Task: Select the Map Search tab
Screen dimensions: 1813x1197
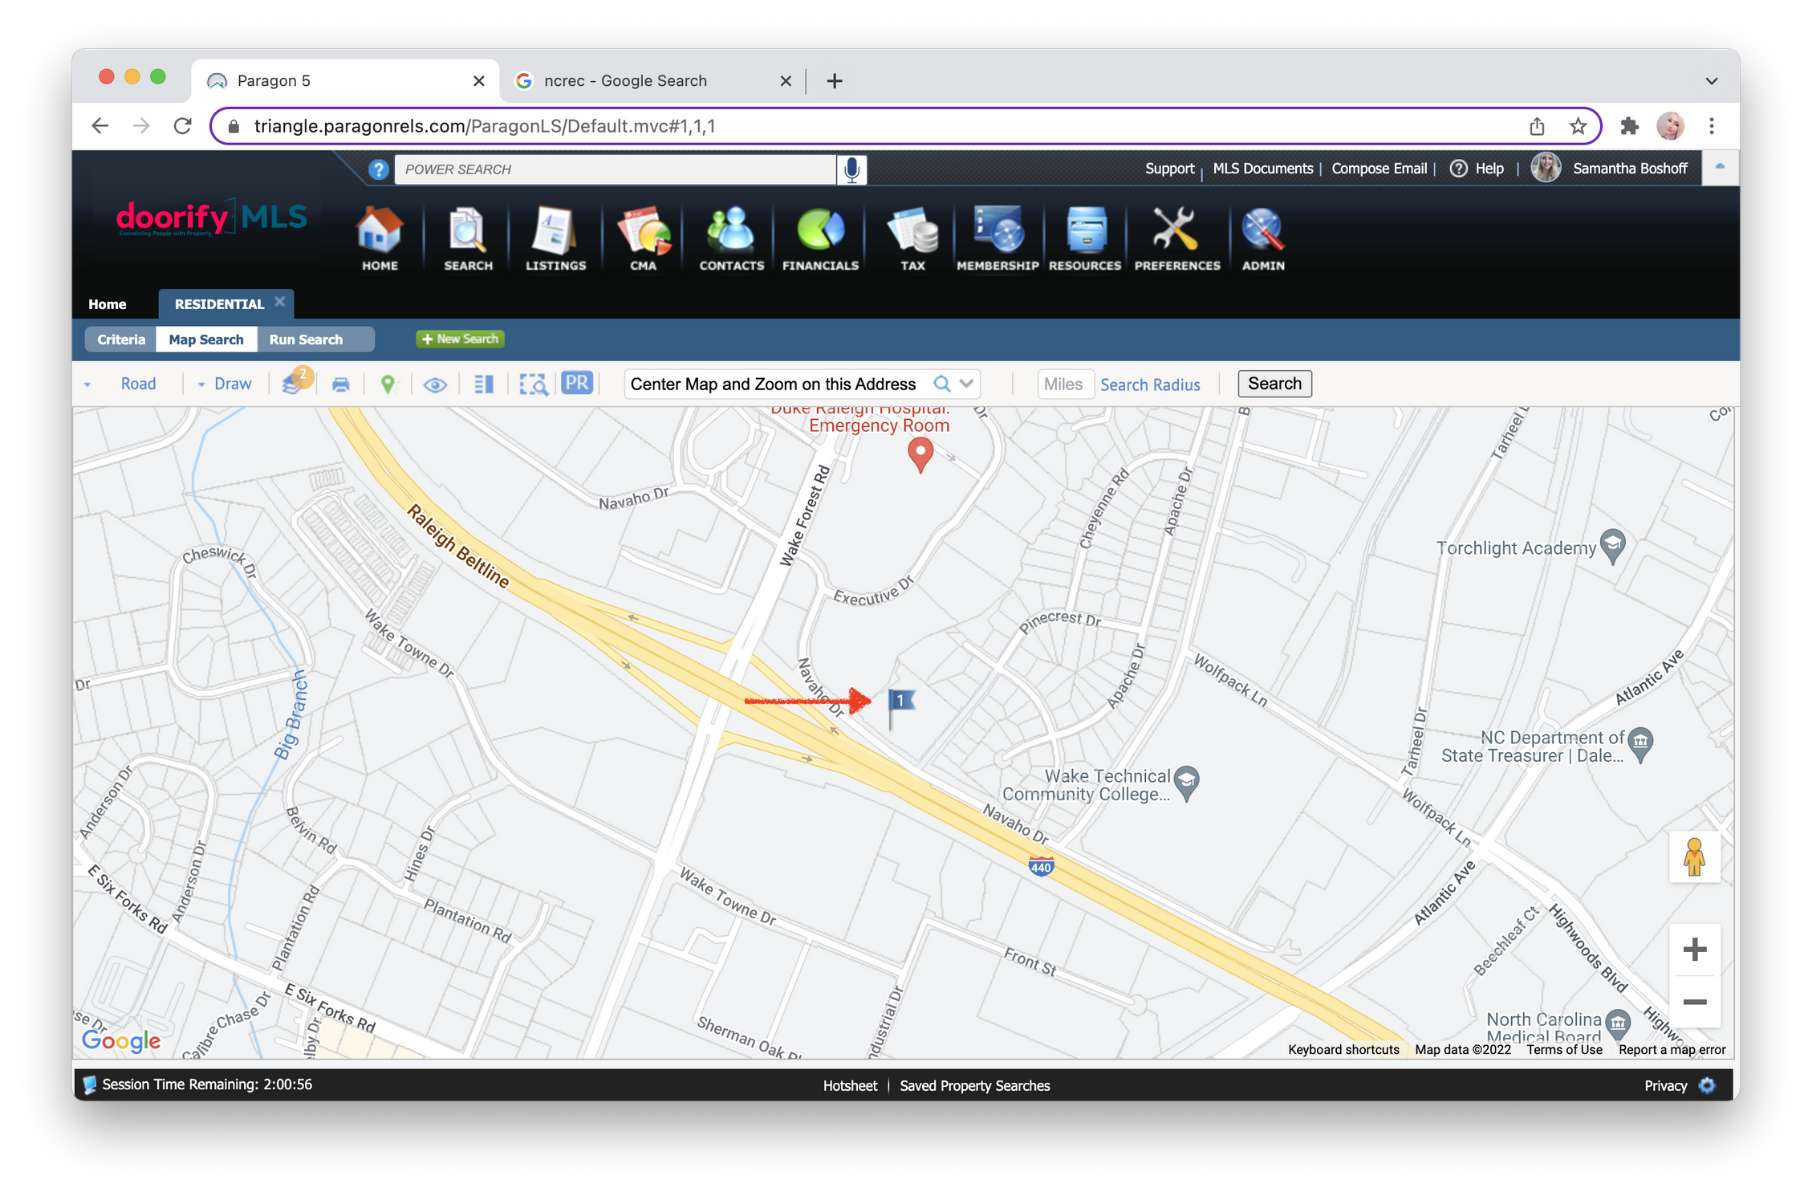Action: 206,340
